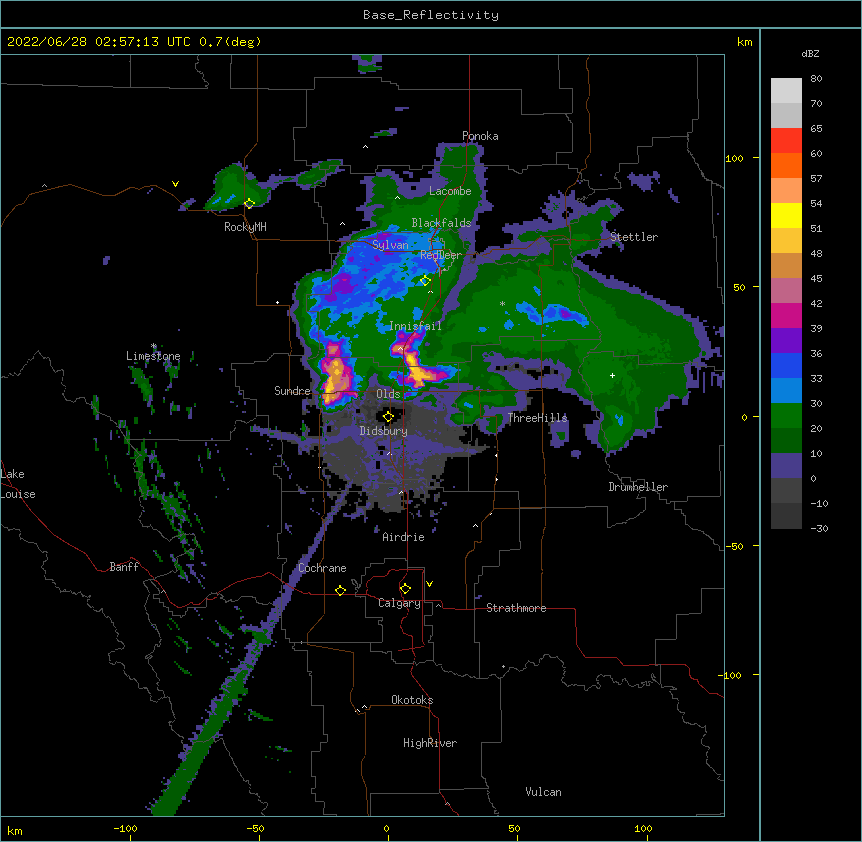Viewport: 862px width, 842px height.
Task: Click the Olds city label
Action: point(388,394)
